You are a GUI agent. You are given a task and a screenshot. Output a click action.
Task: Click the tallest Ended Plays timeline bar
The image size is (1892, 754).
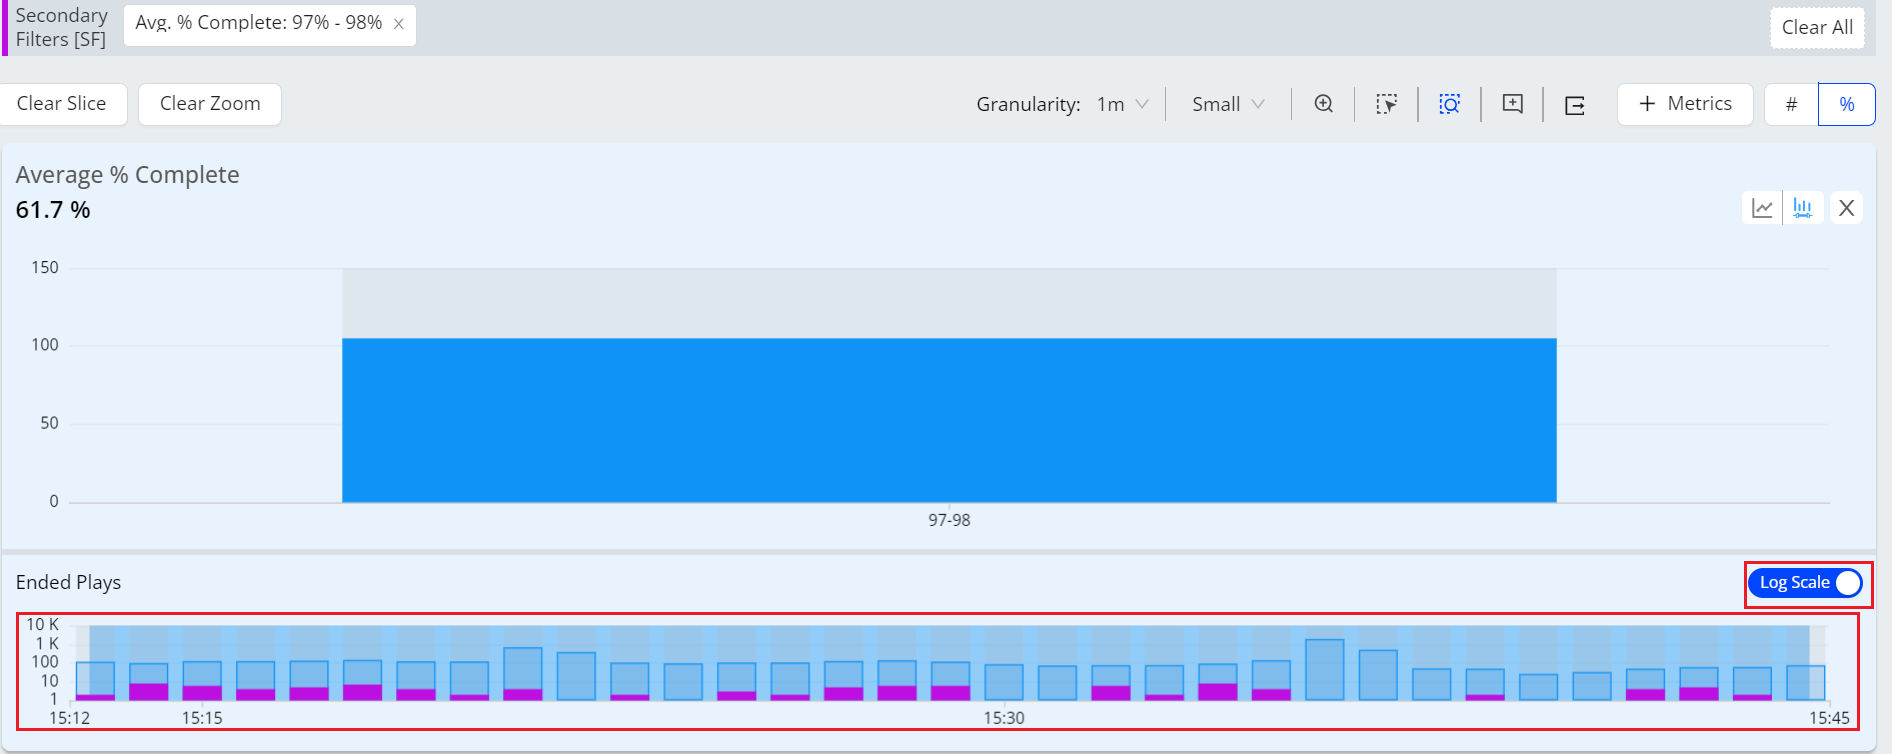(x=1324, y=670)
